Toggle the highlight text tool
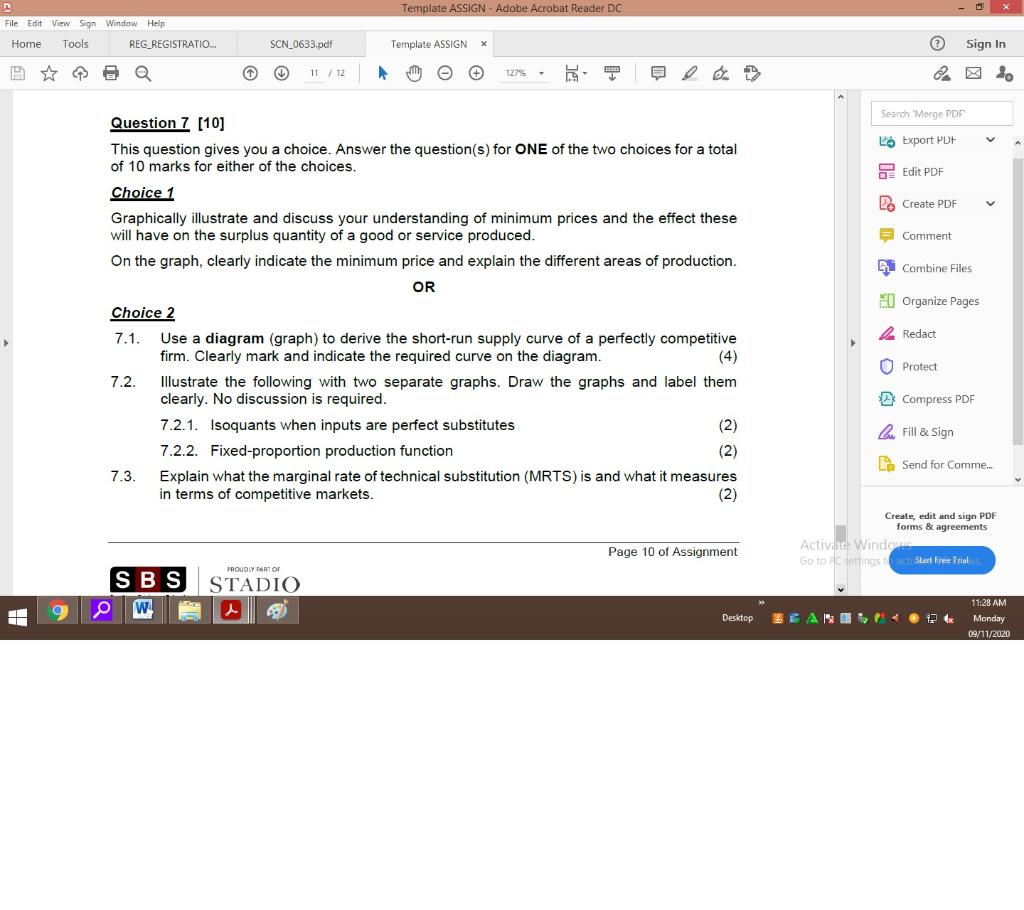The image size is (1024, 910). [x=689, y=73]
